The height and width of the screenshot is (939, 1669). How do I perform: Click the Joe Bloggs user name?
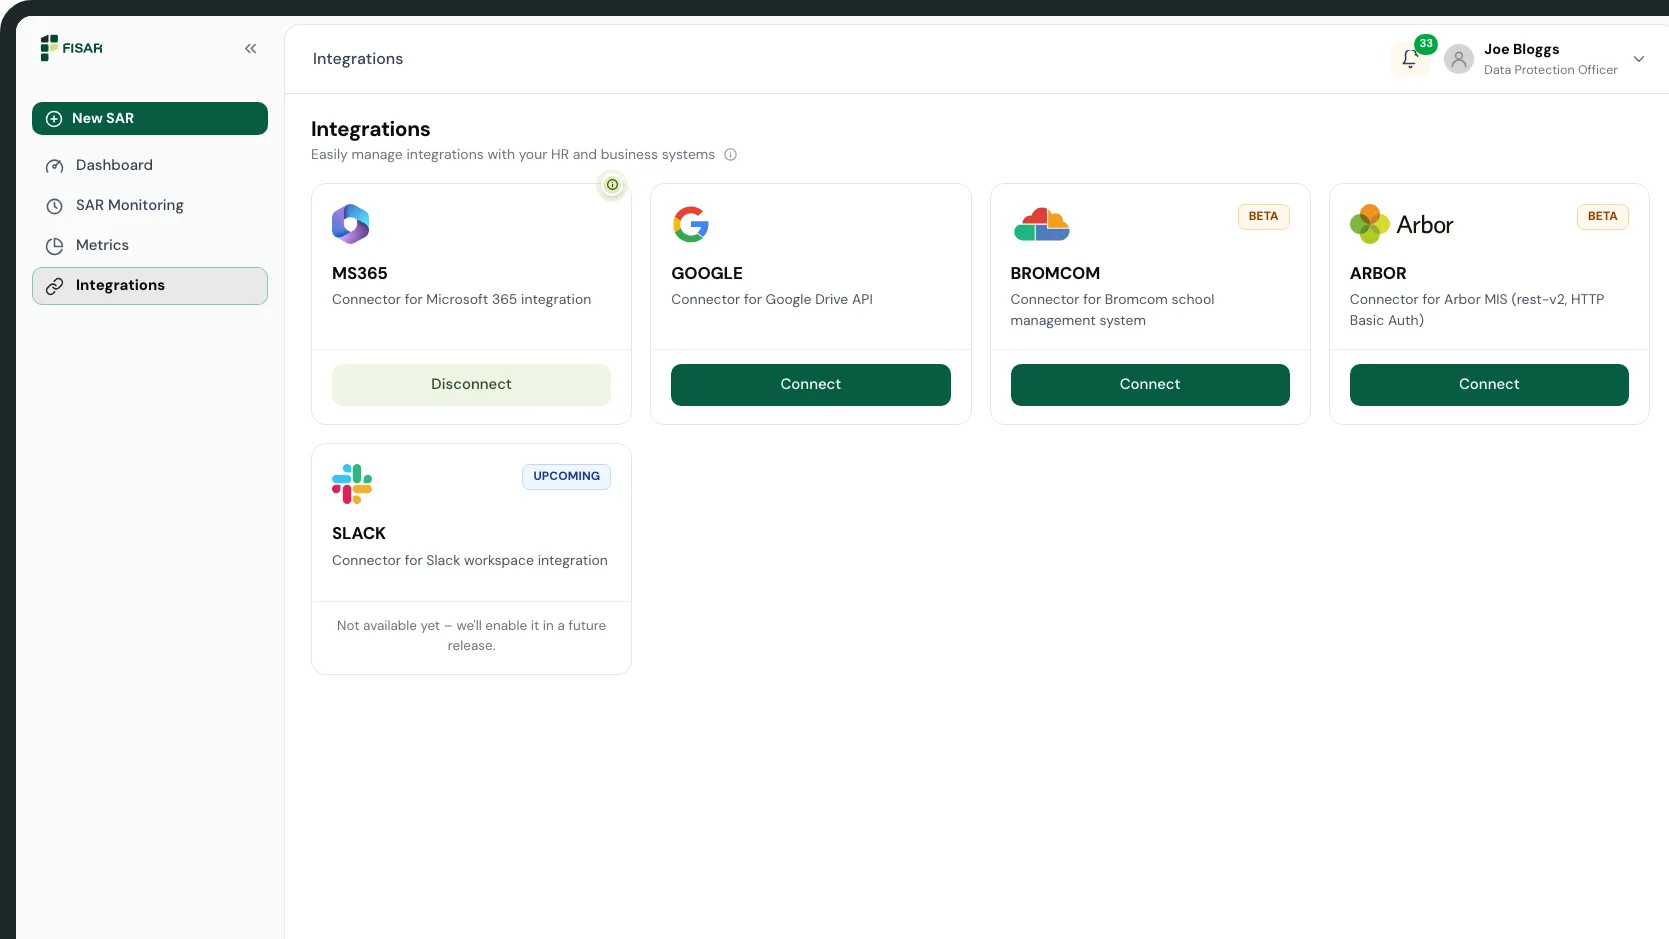pos(1521,49)
